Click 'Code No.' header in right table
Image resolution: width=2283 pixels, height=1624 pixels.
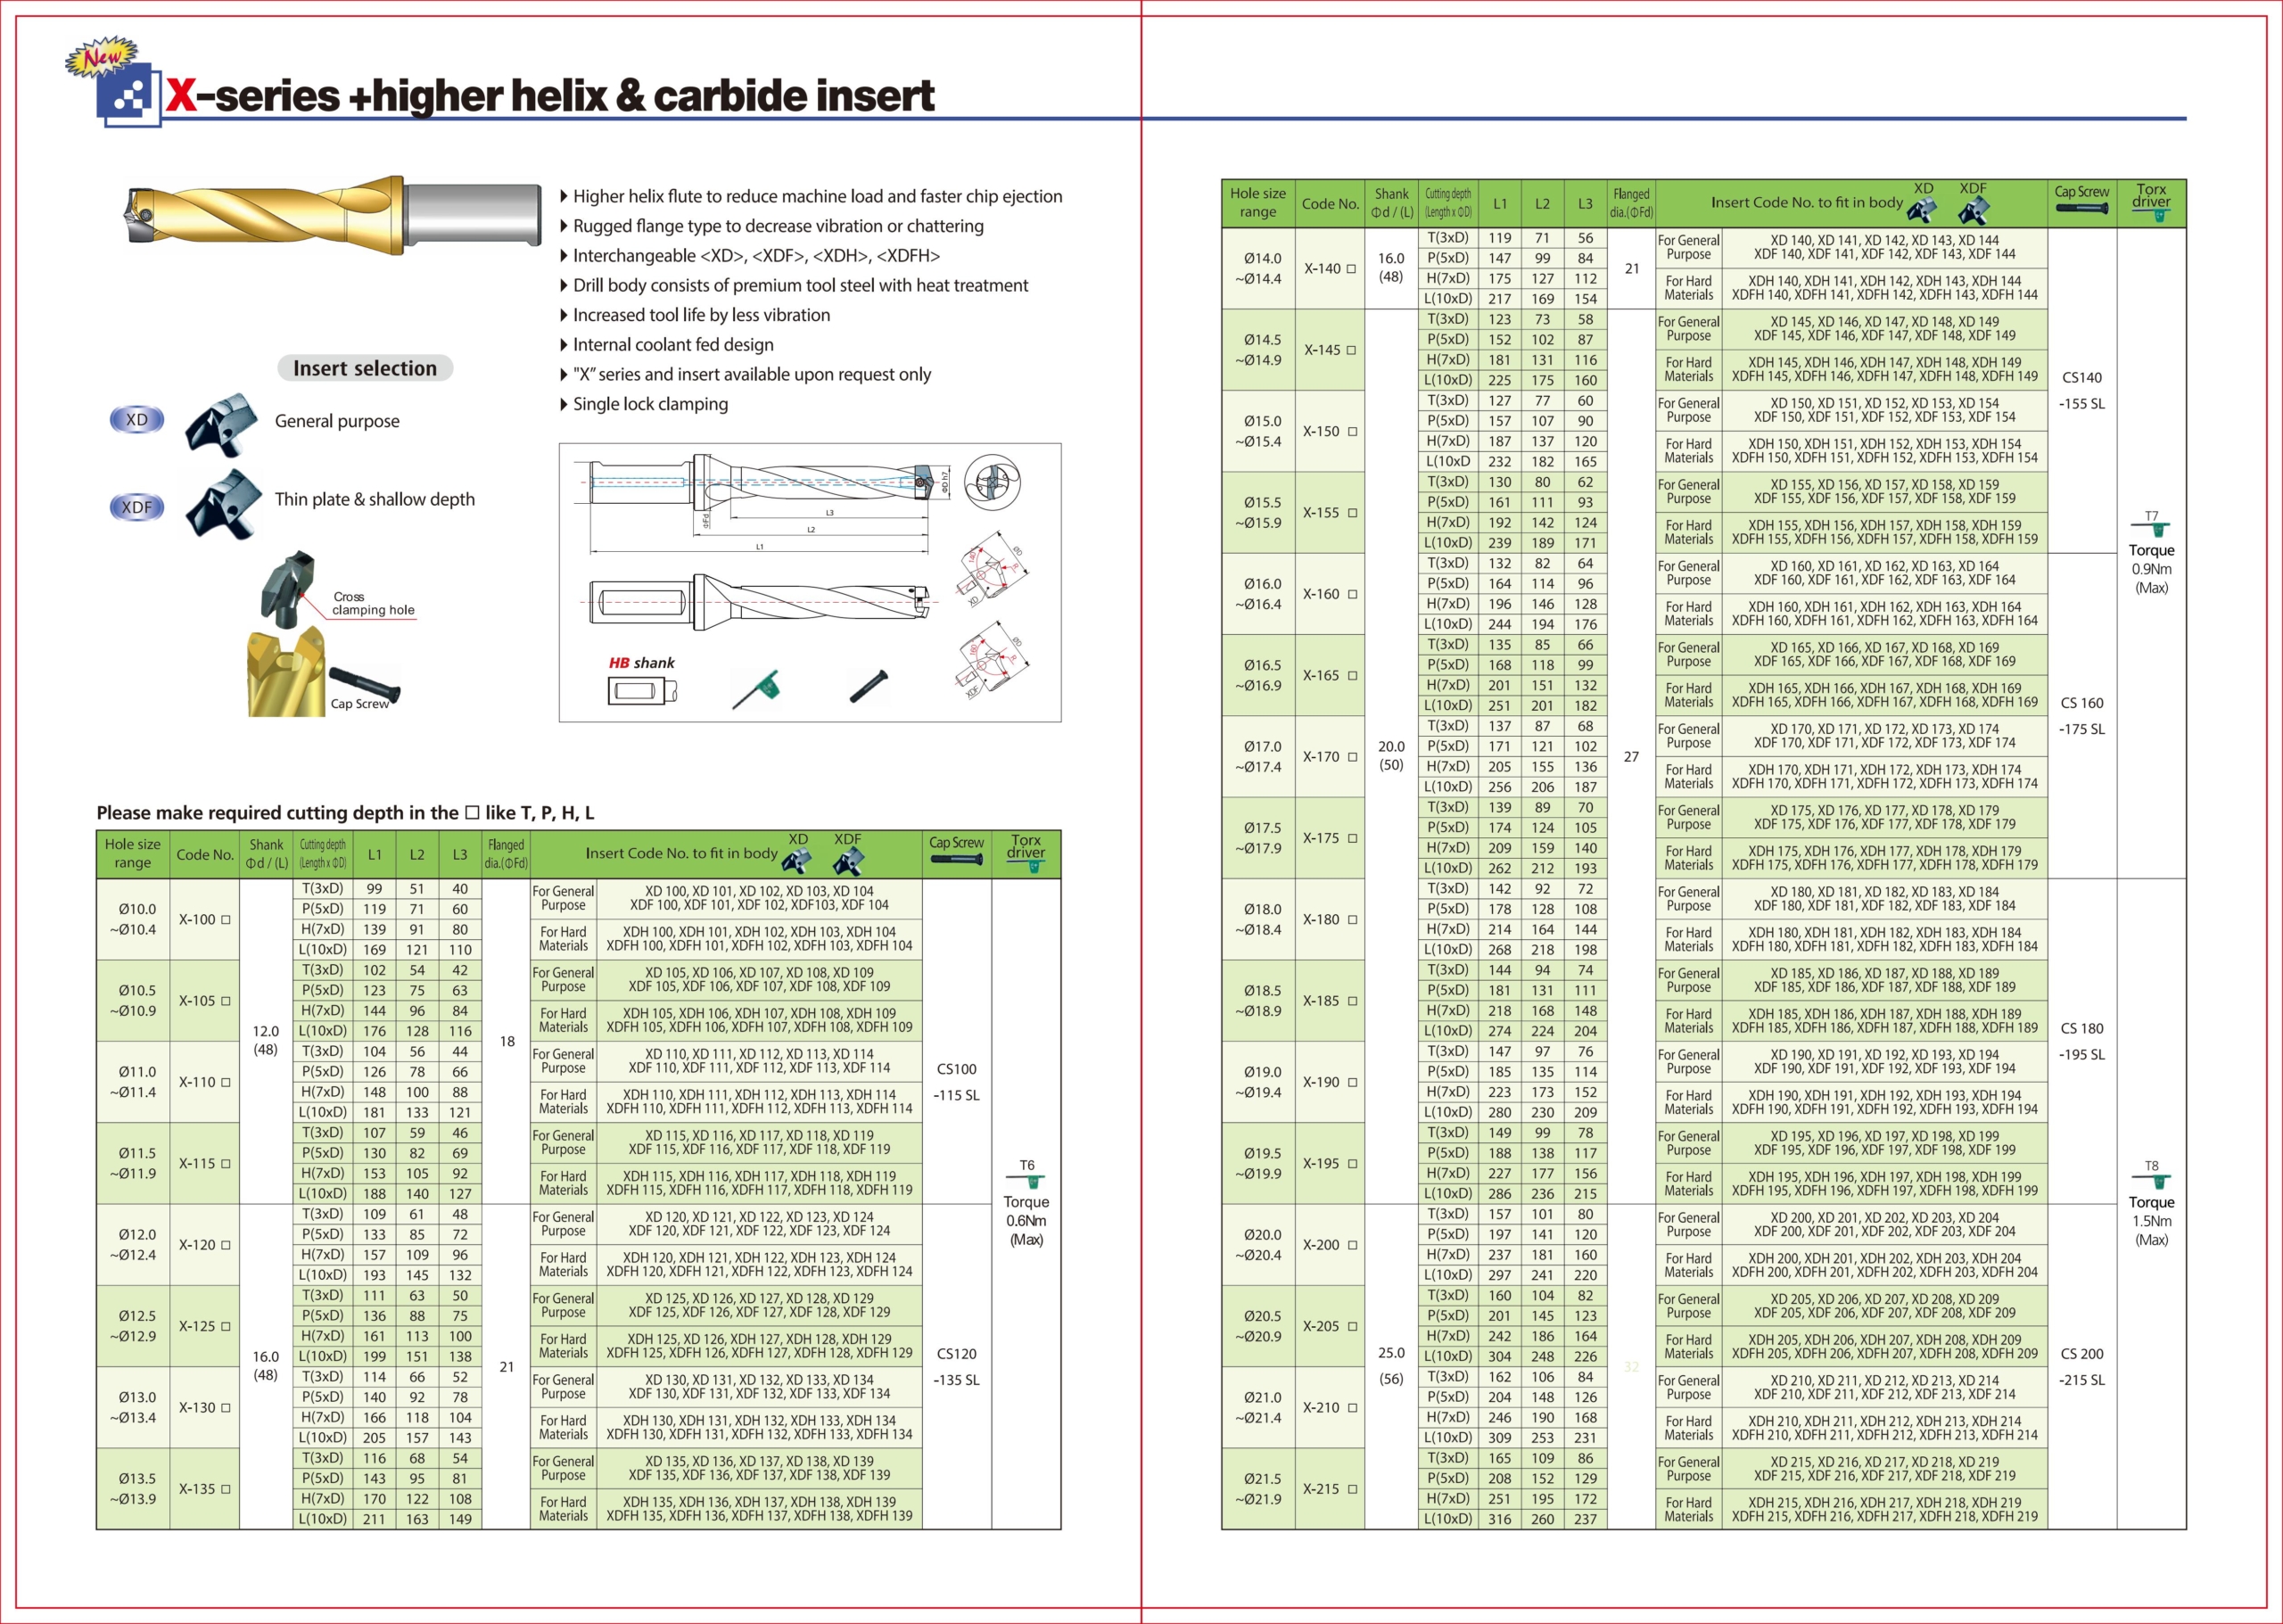coord(1330,203)
